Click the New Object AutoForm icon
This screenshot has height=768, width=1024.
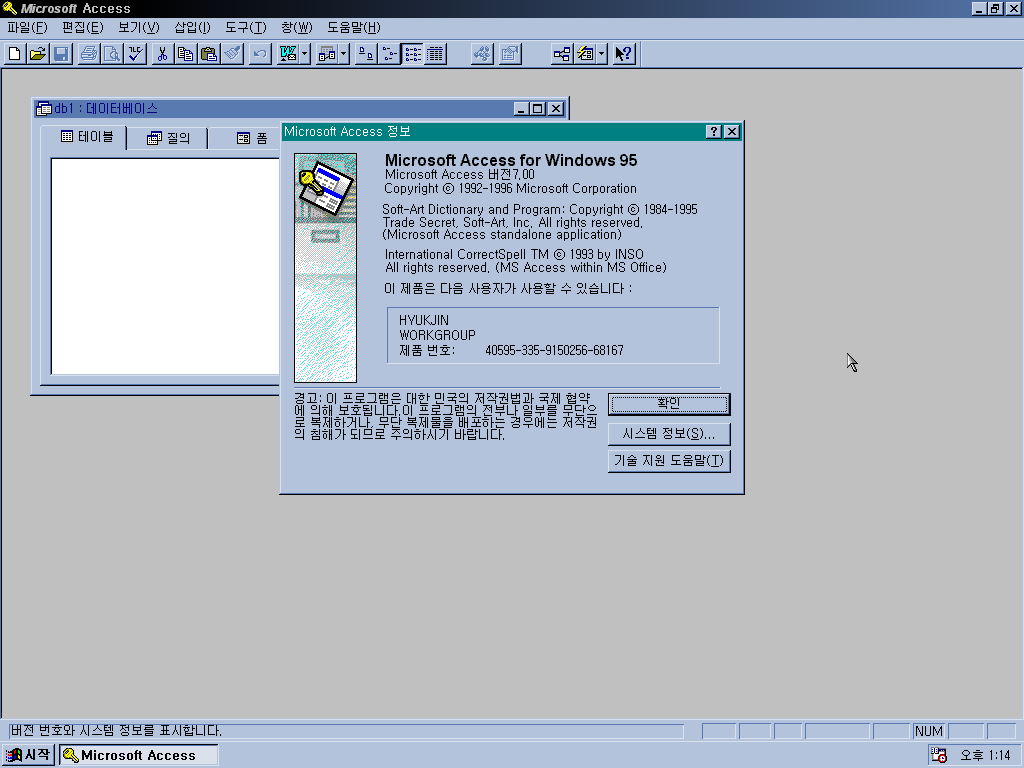point(585,54)
